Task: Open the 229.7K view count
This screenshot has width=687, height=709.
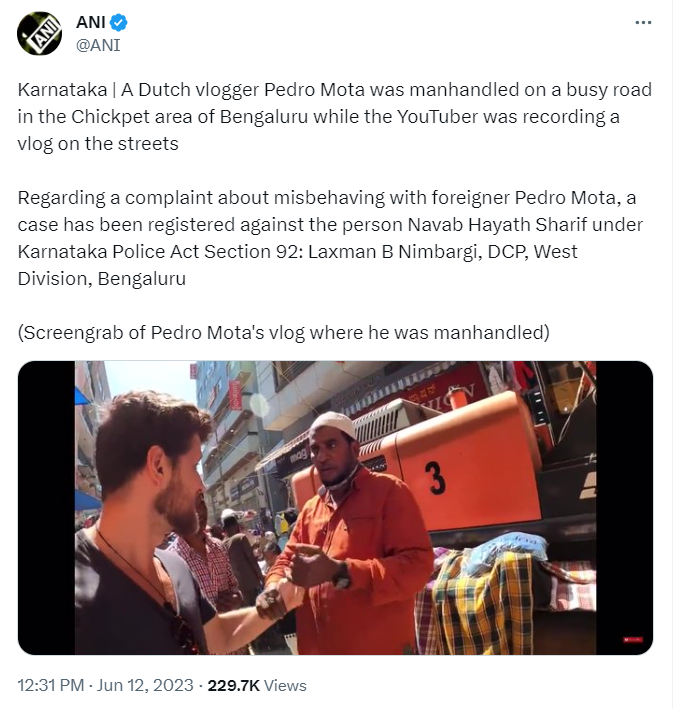Action: click(233, 685)
